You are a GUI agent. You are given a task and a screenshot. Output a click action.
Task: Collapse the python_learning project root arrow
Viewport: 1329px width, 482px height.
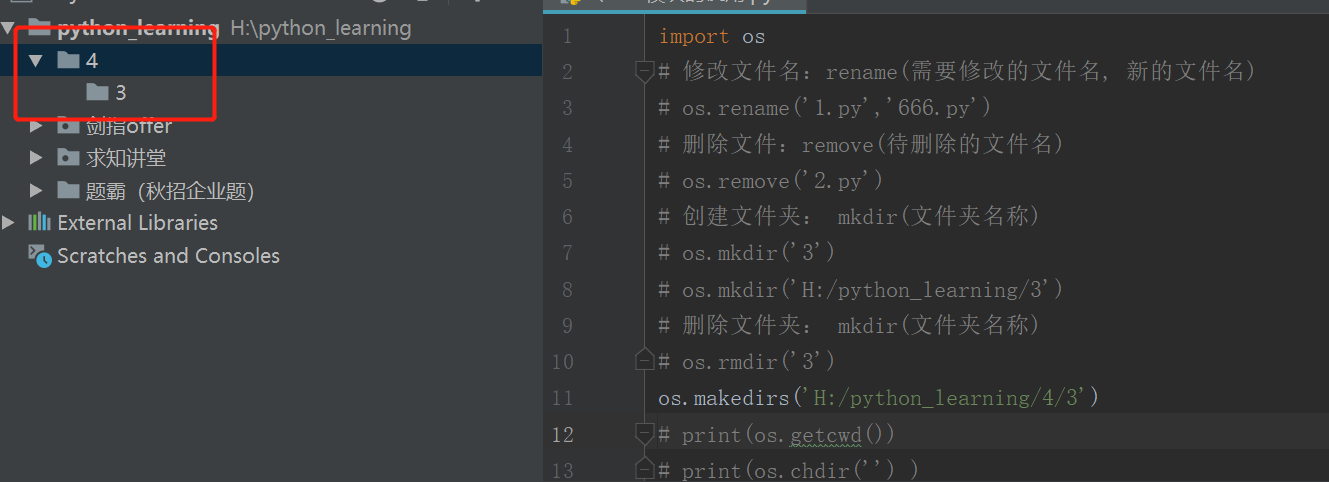point(8,28)
